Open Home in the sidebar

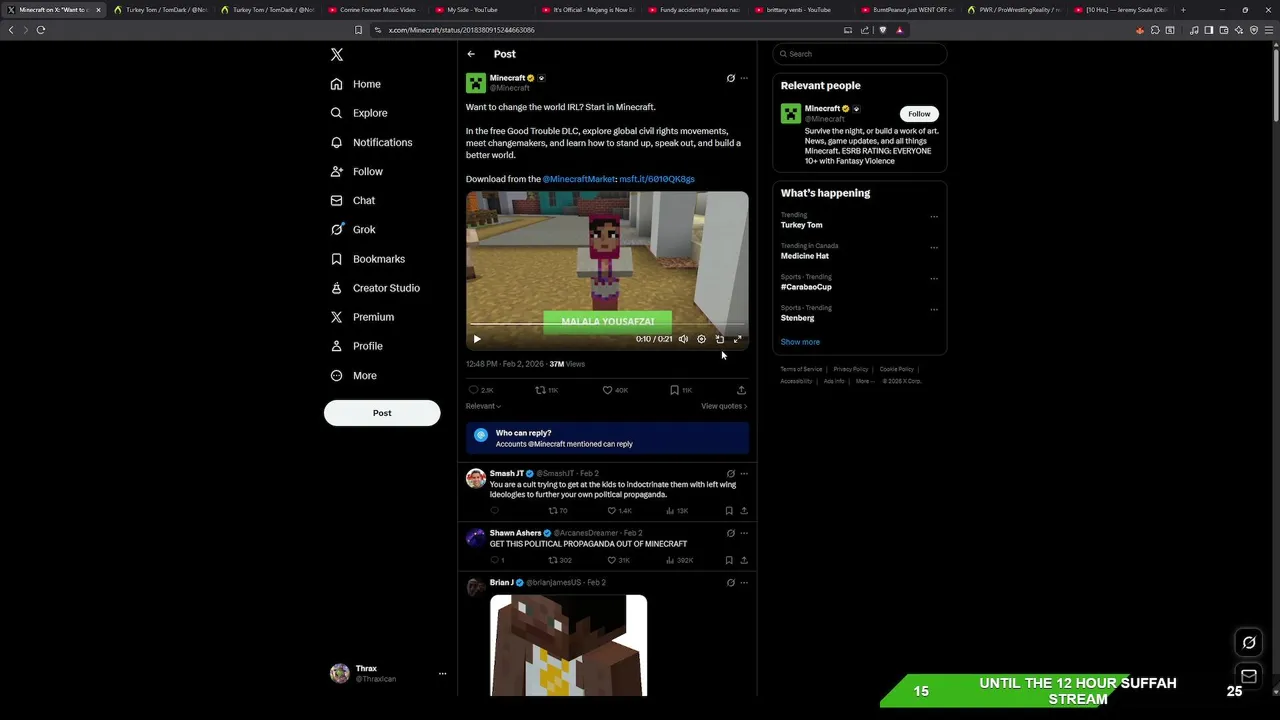point(356,84)
